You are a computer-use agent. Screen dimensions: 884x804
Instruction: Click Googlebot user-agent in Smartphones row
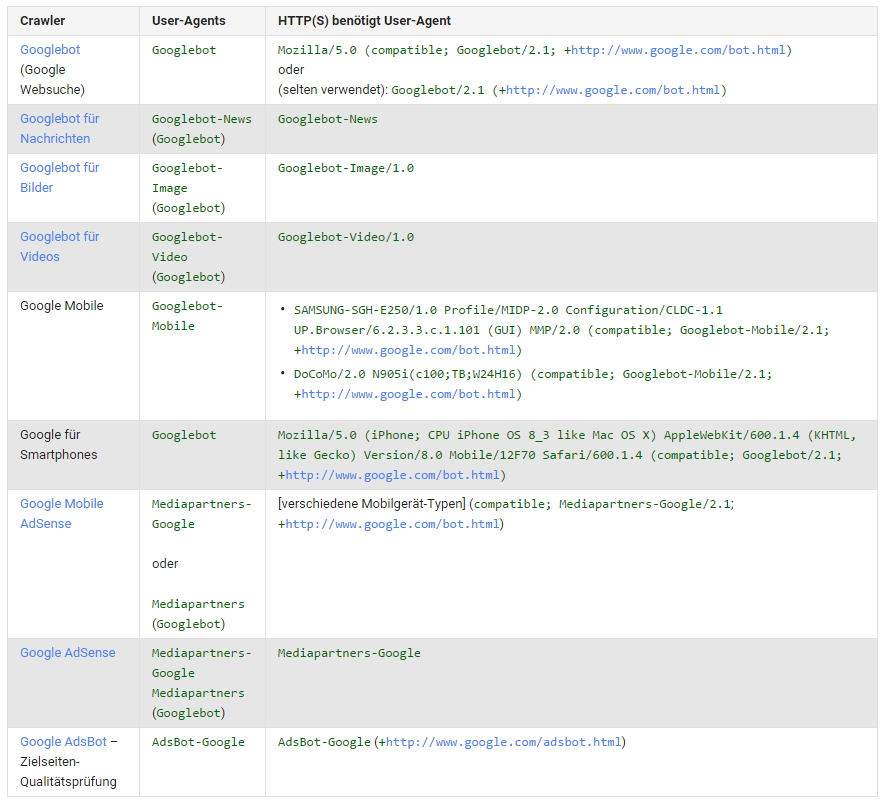point(184,435)
